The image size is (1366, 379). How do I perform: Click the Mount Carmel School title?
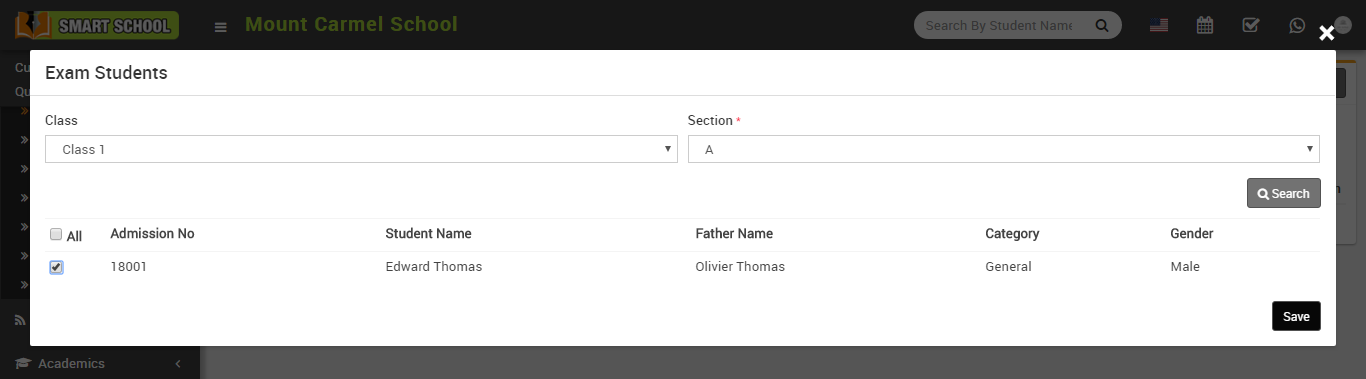pyautogui.click(x=351, y=24)
